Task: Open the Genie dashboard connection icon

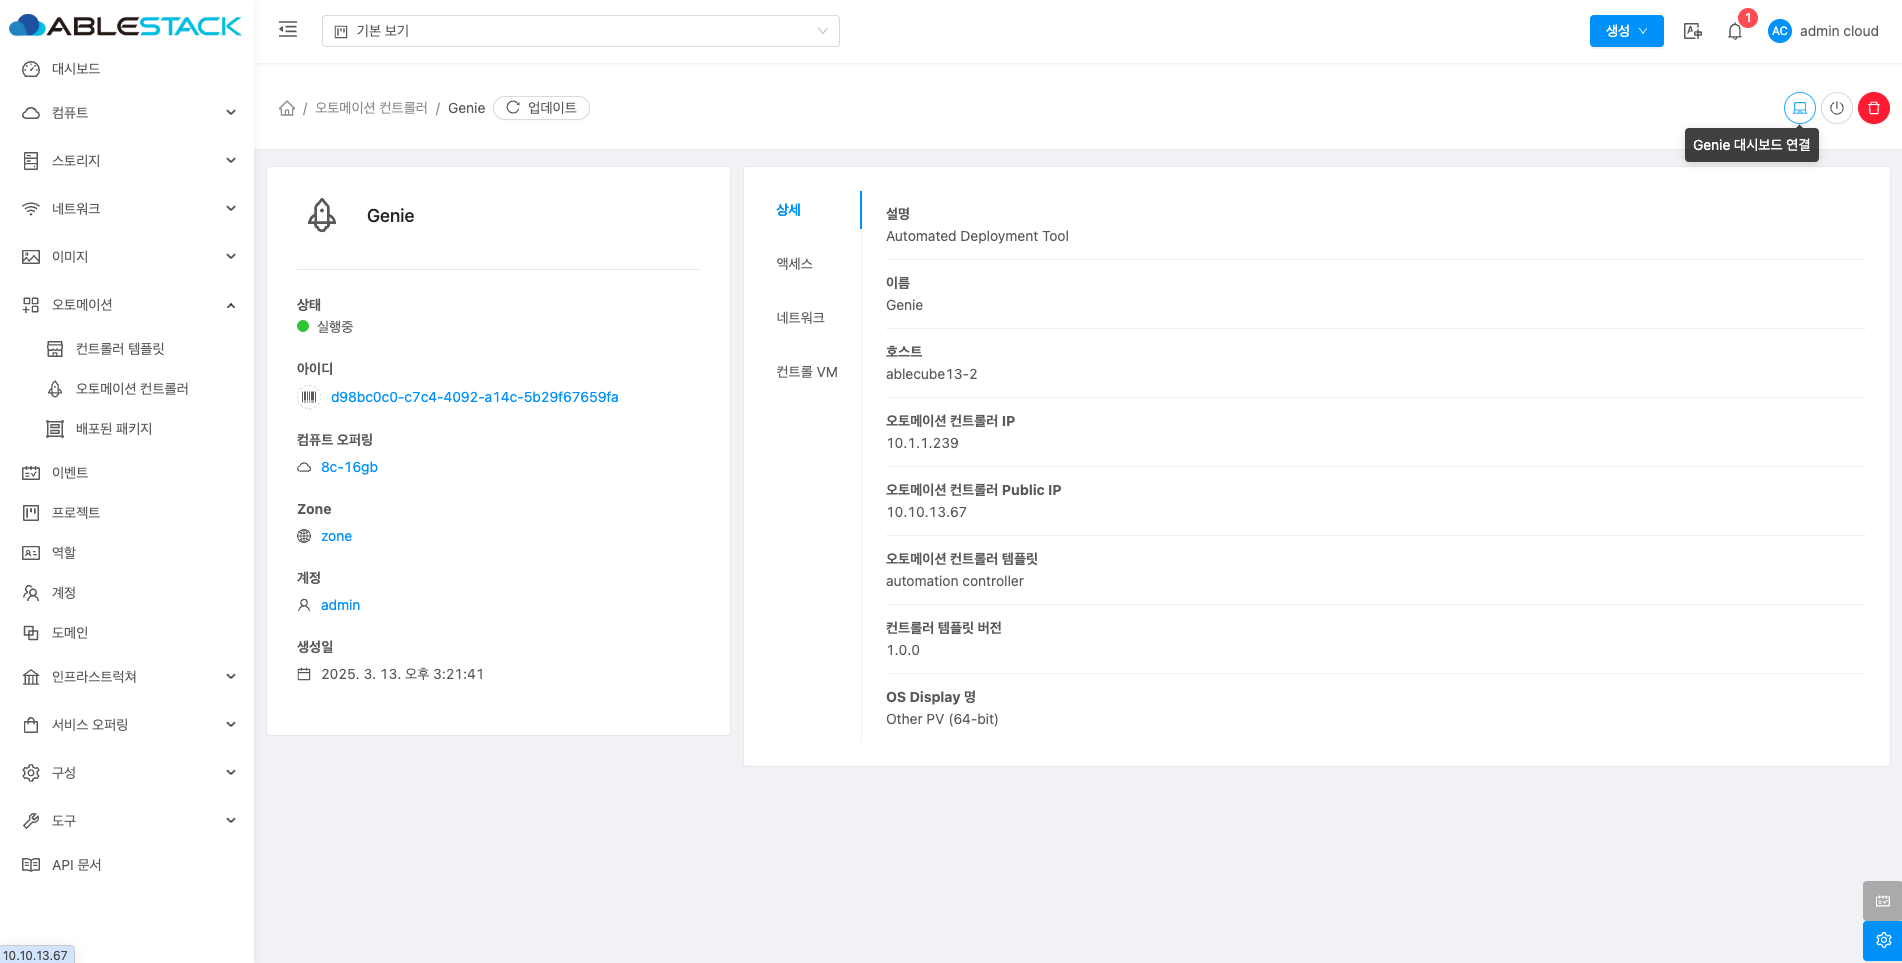Action: pos(1799,108)
